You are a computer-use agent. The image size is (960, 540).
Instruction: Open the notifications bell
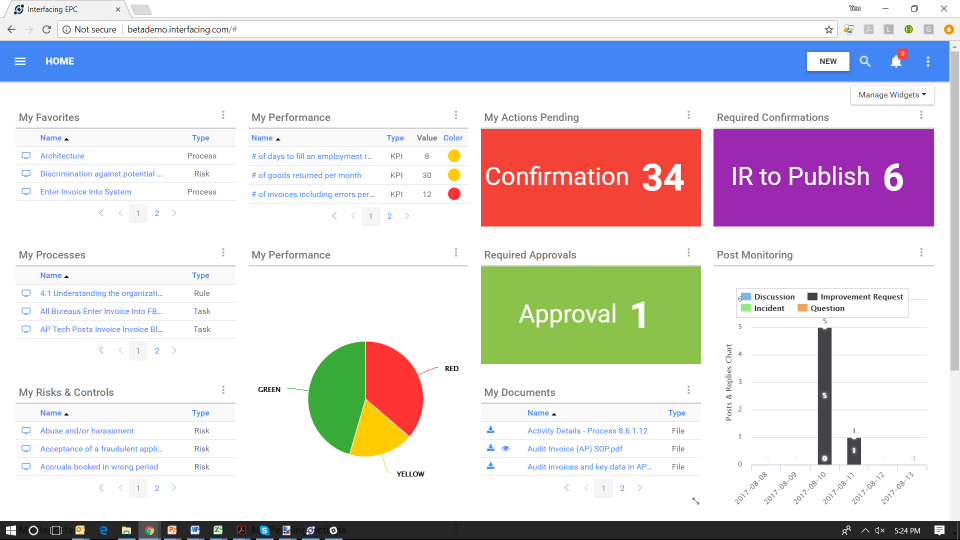(x=896, y=61)
